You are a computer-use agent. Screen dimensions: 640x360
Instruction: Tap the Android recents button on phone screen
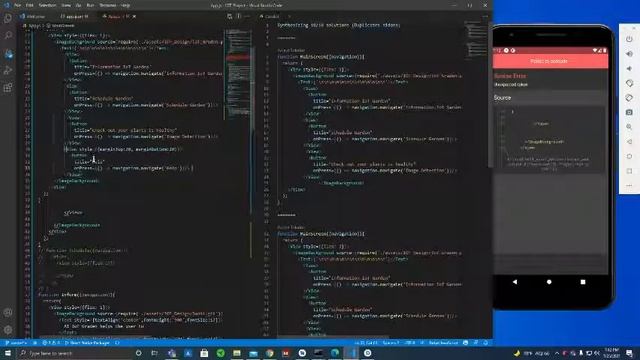click(x=583, y=282)
